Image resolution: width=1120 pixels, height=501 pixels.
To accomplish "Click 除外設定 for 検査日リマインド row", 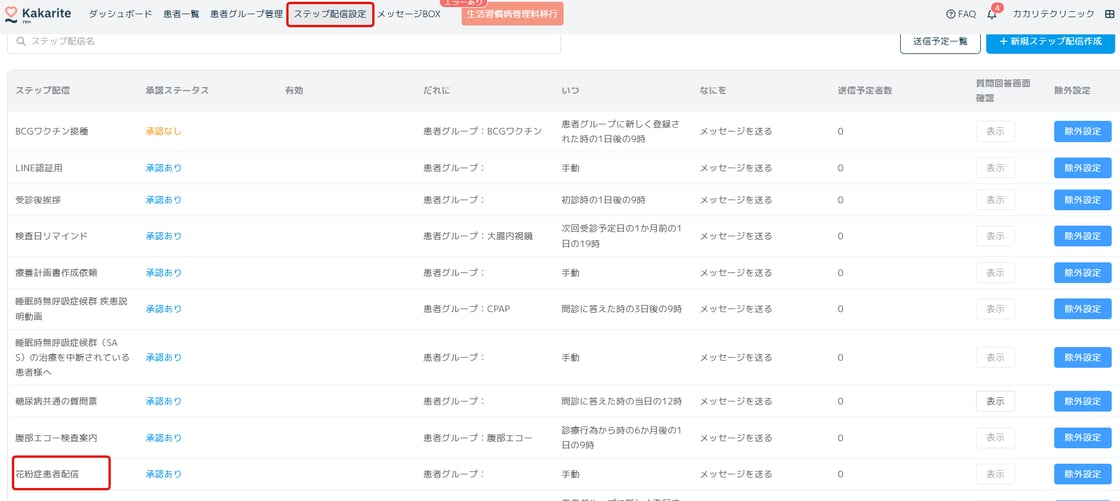I will pos(1082,236).
